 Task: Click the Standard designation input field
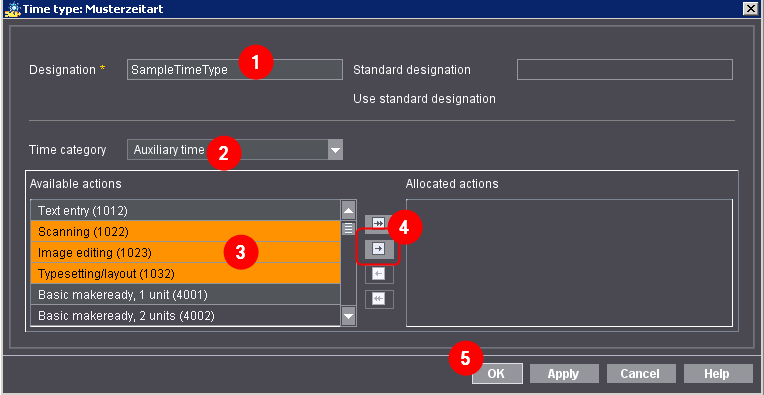tap(625, 70)
